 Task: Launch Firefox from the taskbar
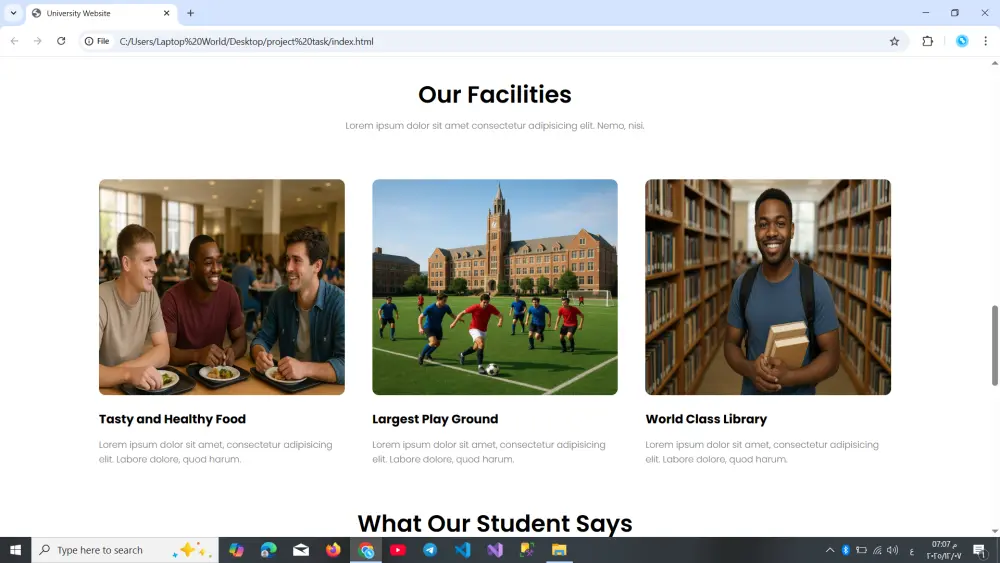click(x=333, y=550)
